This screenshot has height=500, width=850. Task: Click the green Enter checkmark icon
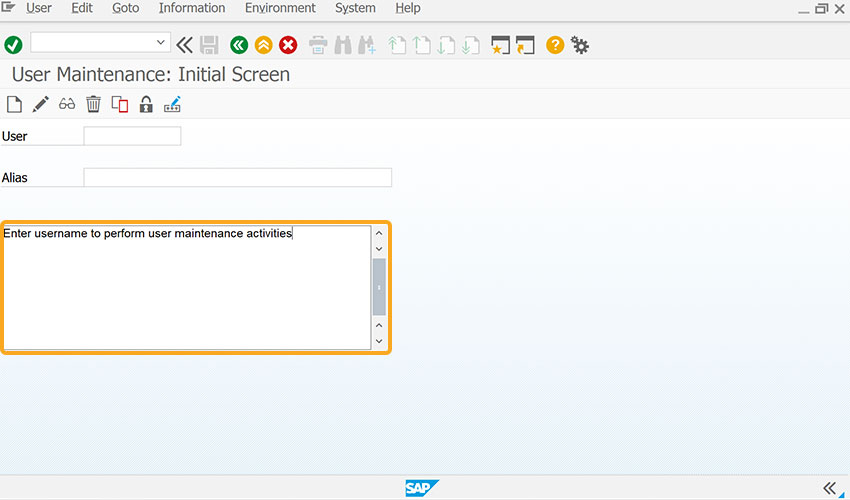click(13, 45)
